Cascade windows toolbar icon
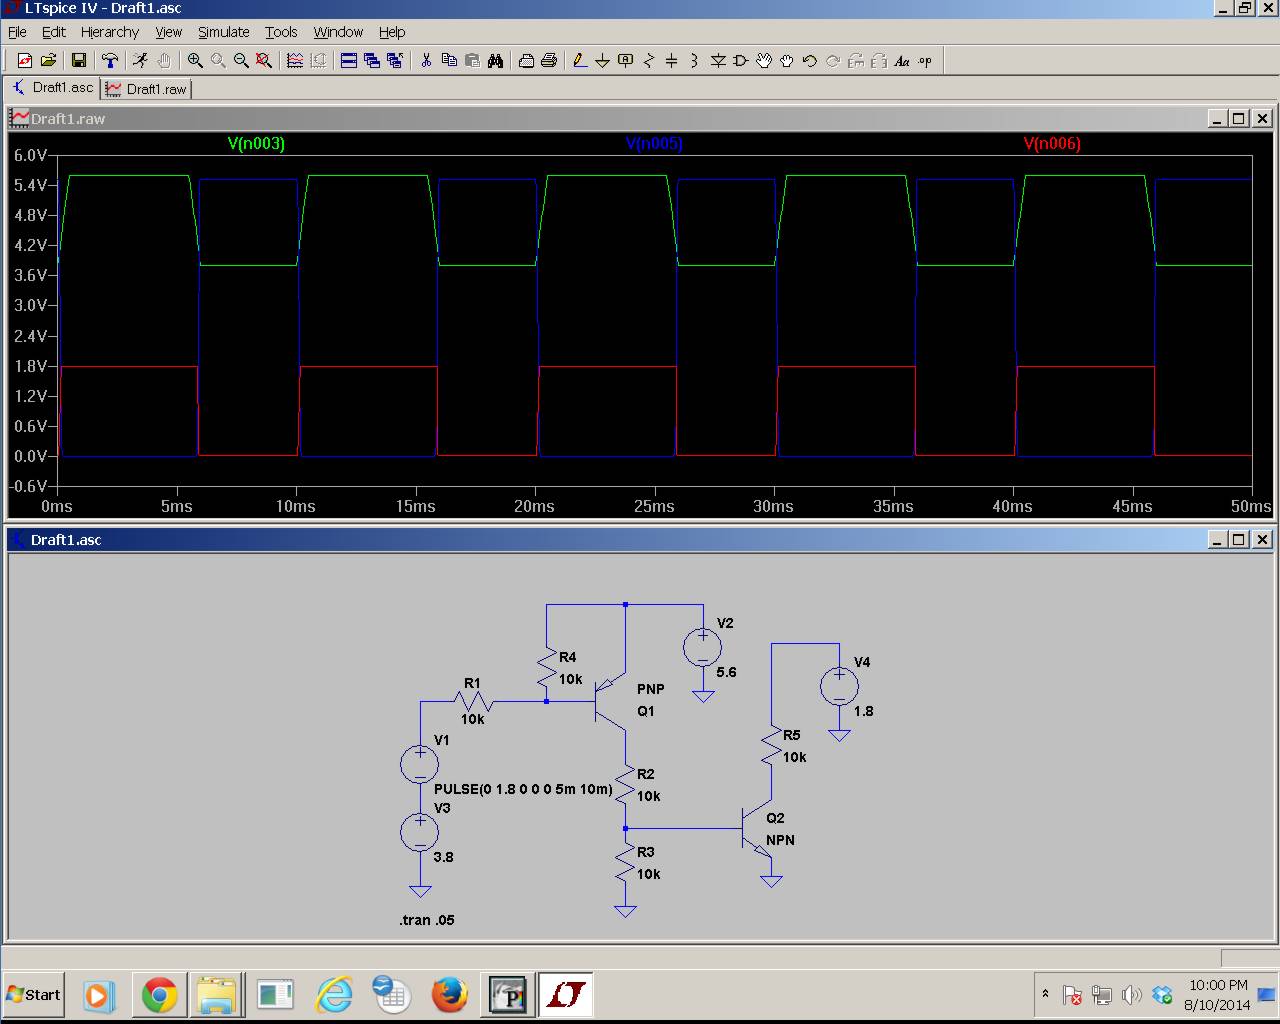Viewport: 1280px width, 1024px height. click(372, 61)
